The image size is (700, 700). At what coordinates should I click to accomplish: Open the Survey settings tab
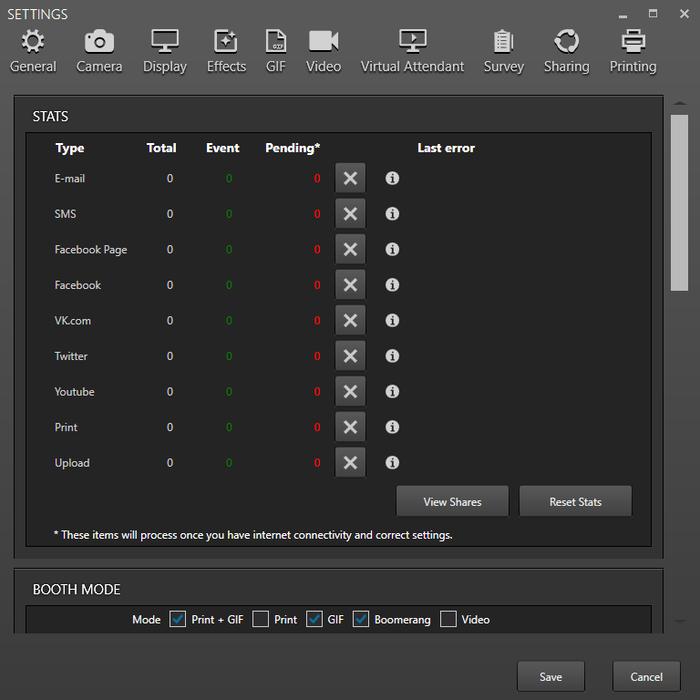click(503, 51)
